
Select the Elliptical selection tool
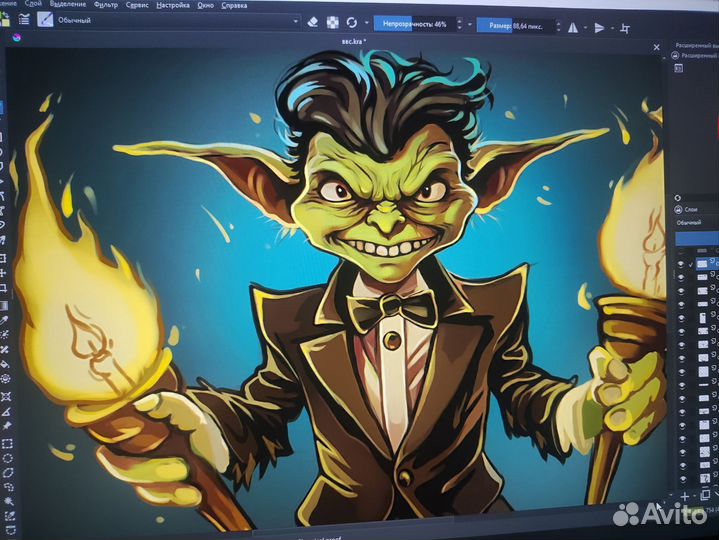[7, 458]
